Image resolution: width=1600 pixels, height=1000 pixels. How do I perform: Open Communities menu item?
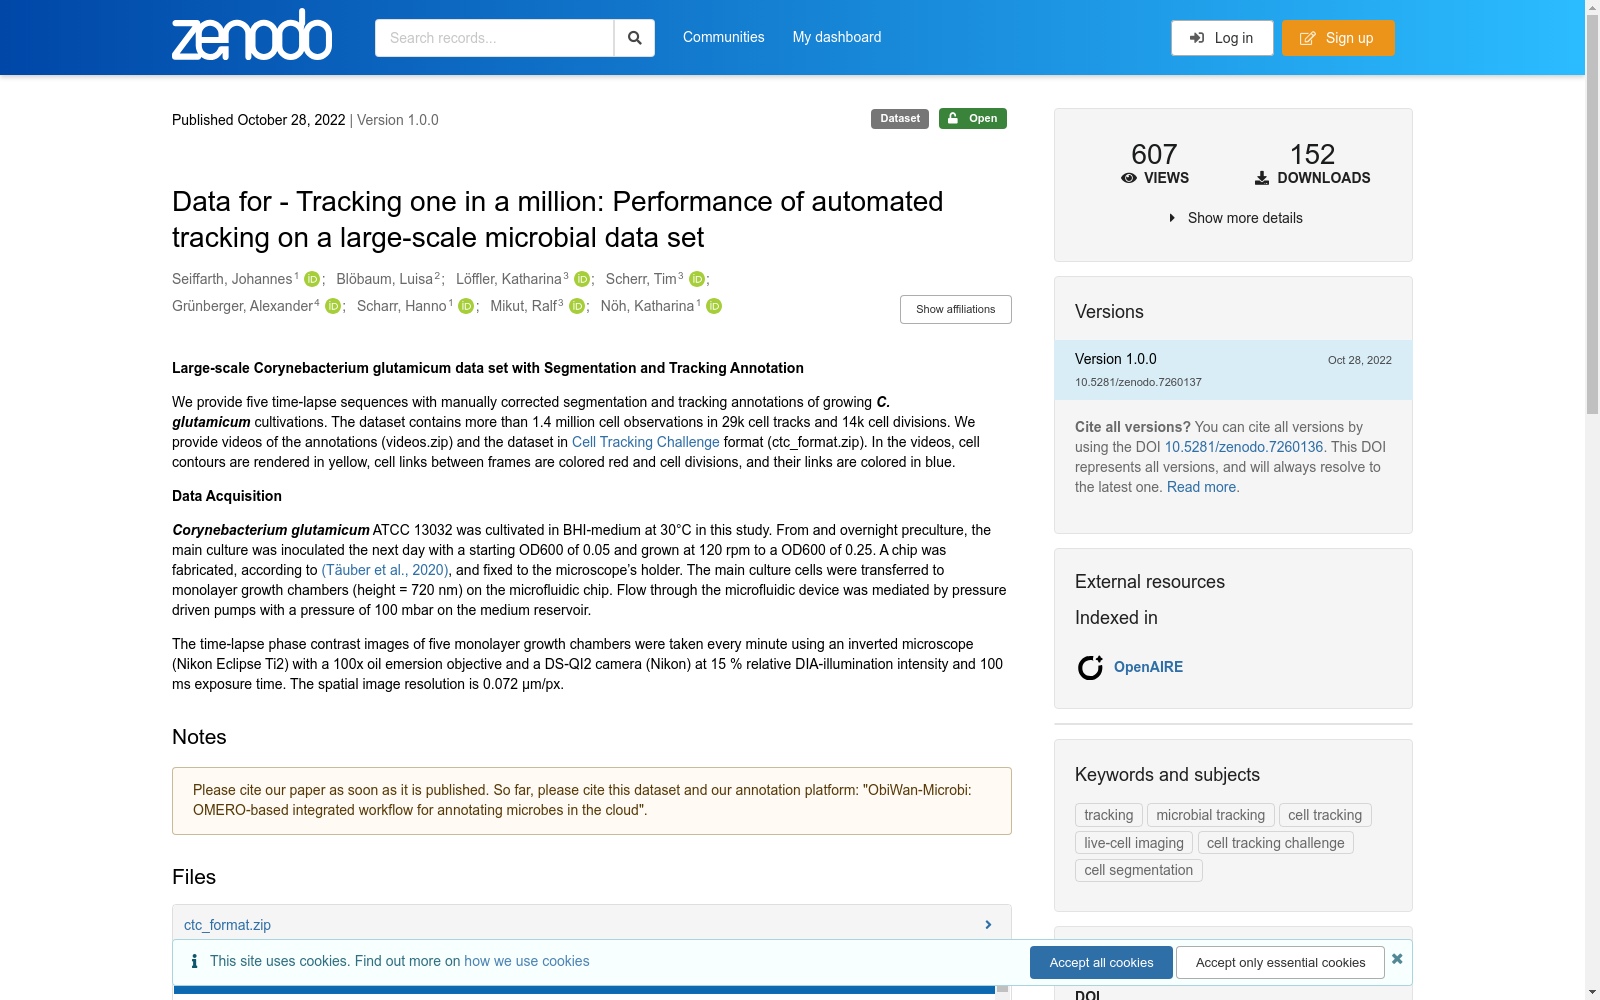pos(724,37)
